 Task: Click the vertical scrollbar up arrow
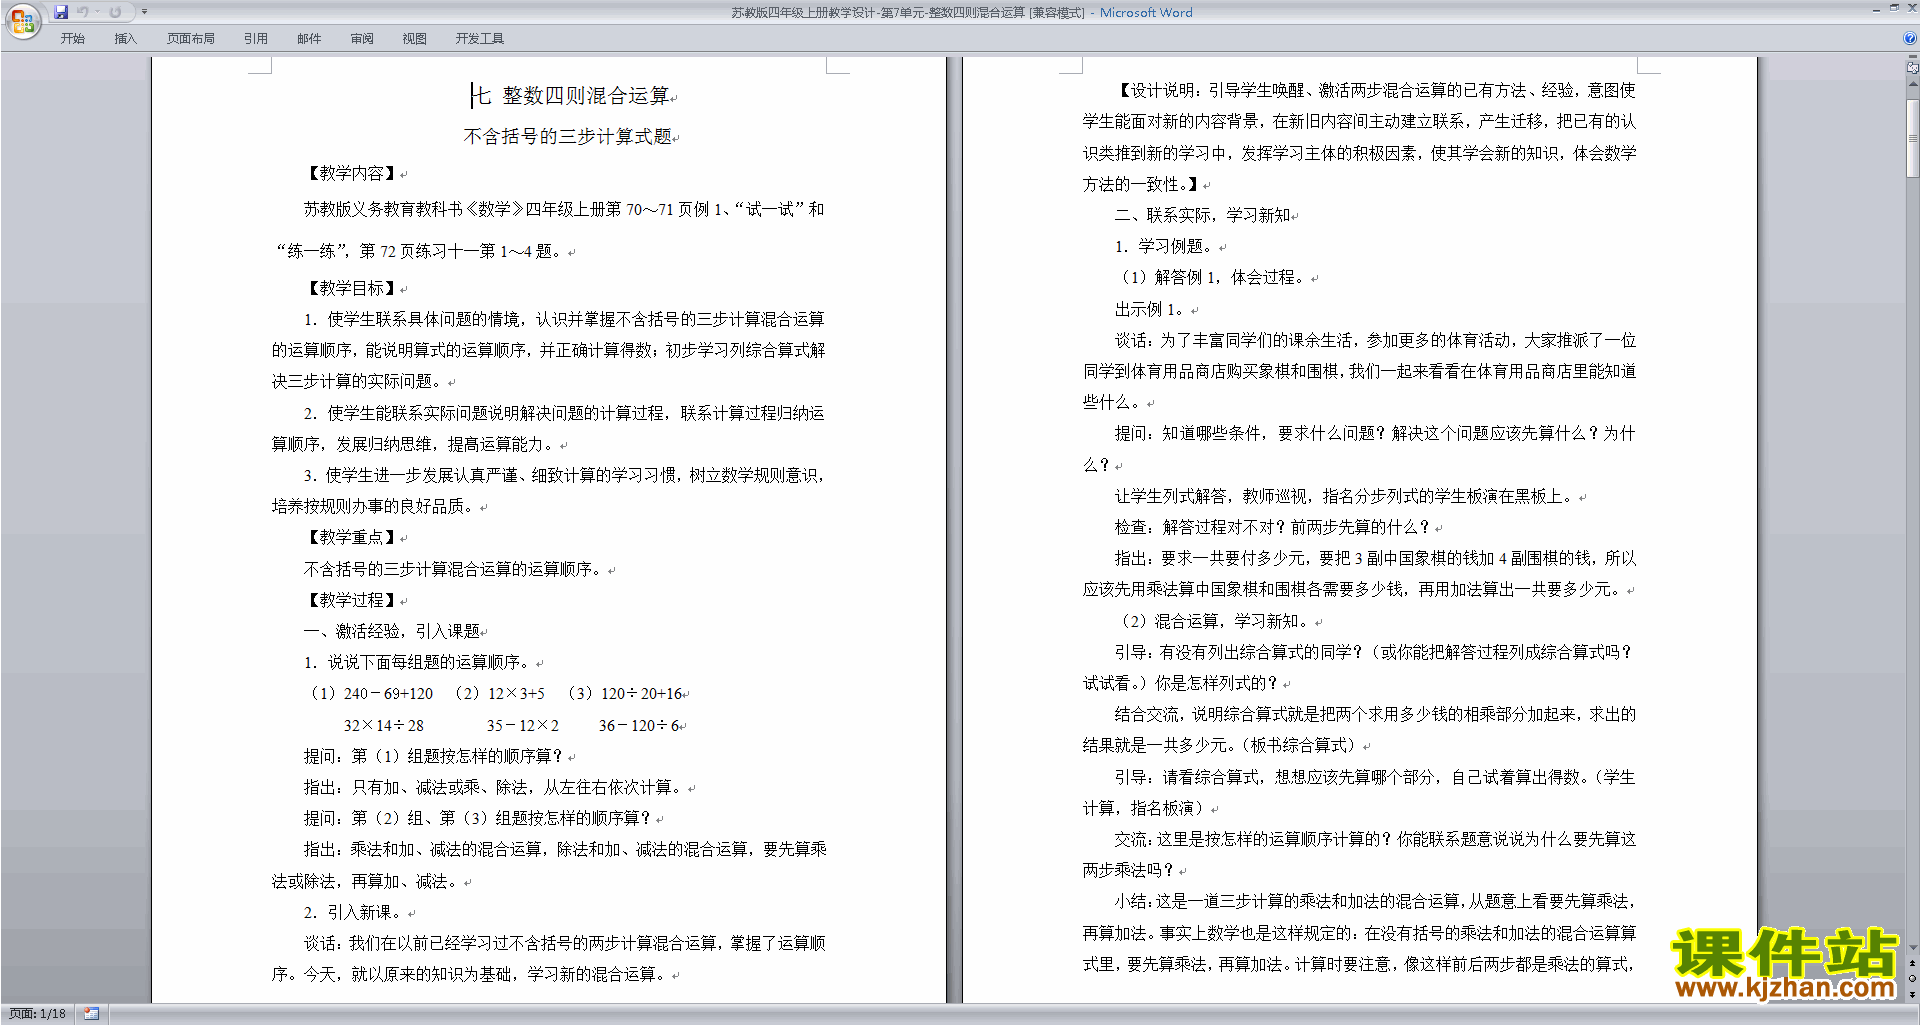(x=1913, y=84)
